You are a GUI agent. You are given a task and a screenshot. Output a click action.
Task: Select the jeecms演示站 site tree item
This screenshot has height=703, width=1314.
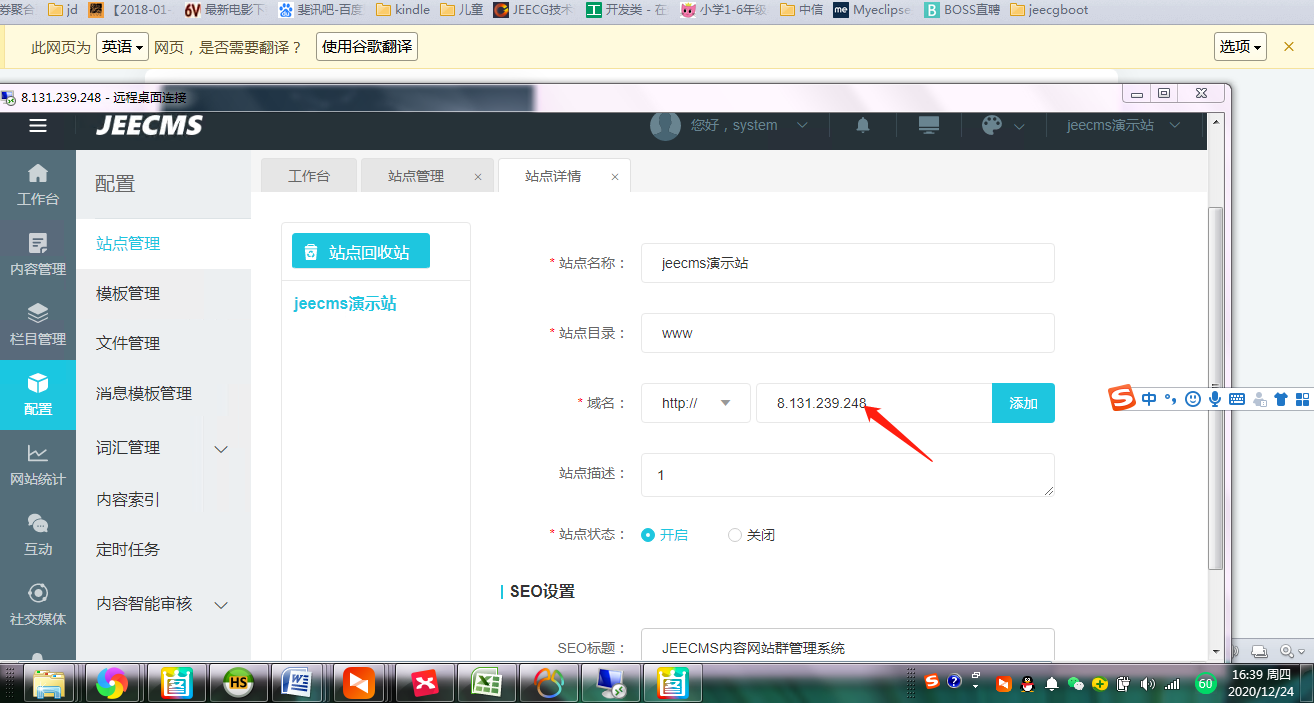(x=345, y=303)
